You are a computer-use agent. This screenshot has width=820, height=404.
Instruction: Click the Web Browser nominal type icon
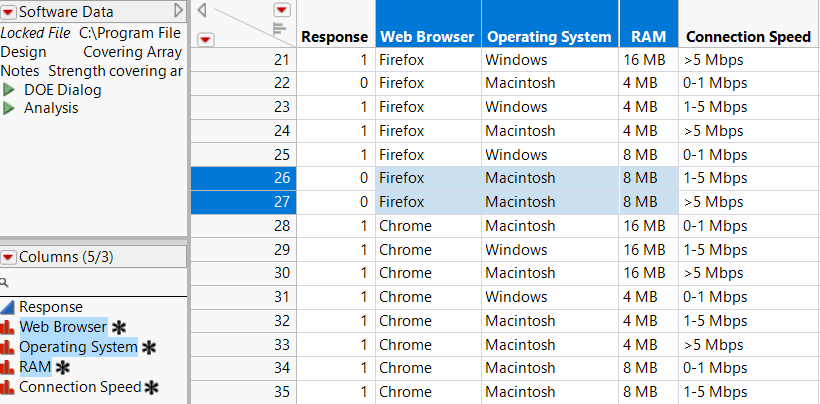[x=8, y=327]
